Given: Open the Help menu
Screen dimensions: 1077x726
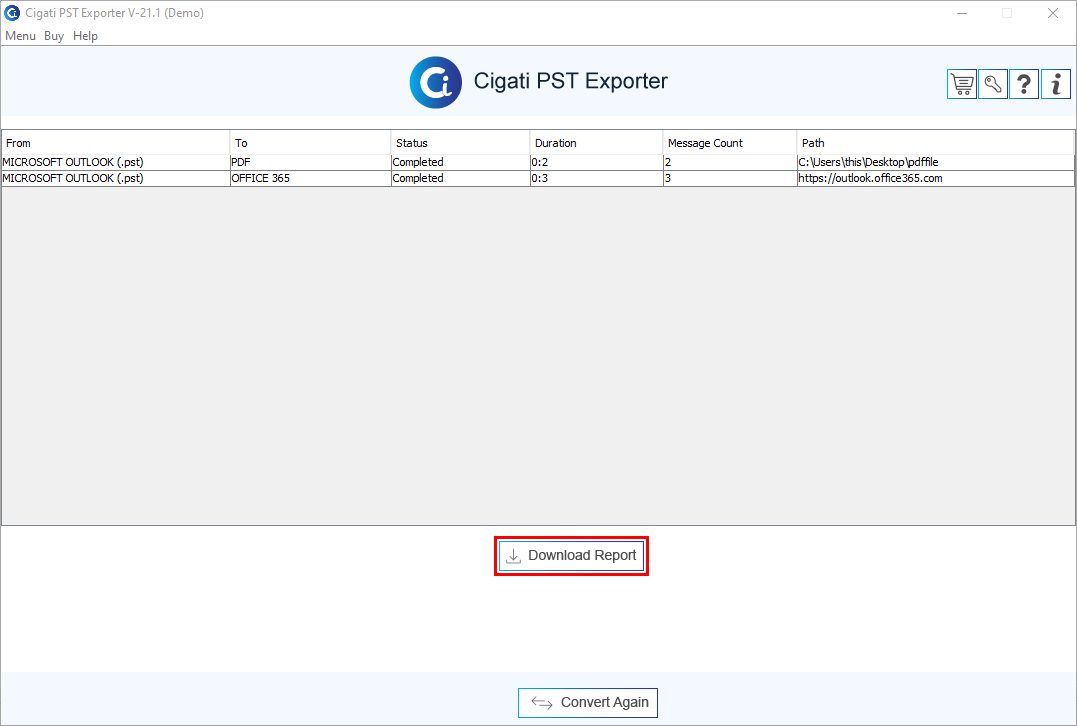Looking at the screenshot, I should point(85,36).
